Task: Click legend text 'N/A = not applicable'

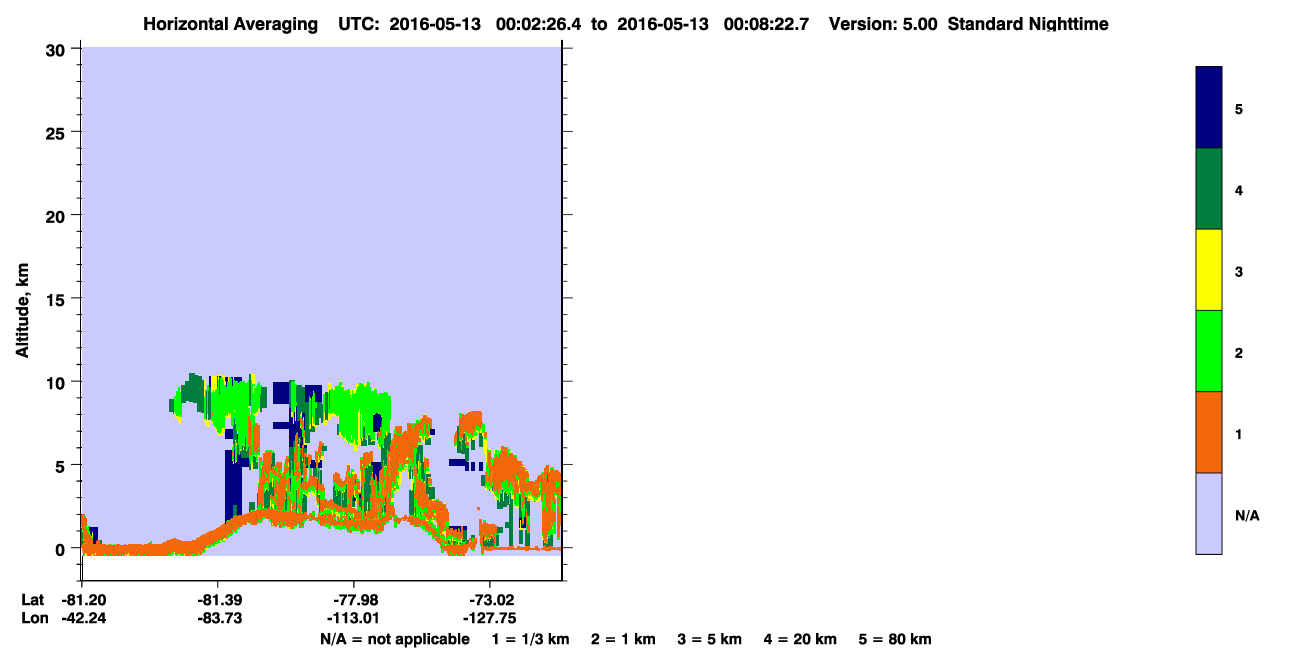Action: tap(395, 639)
